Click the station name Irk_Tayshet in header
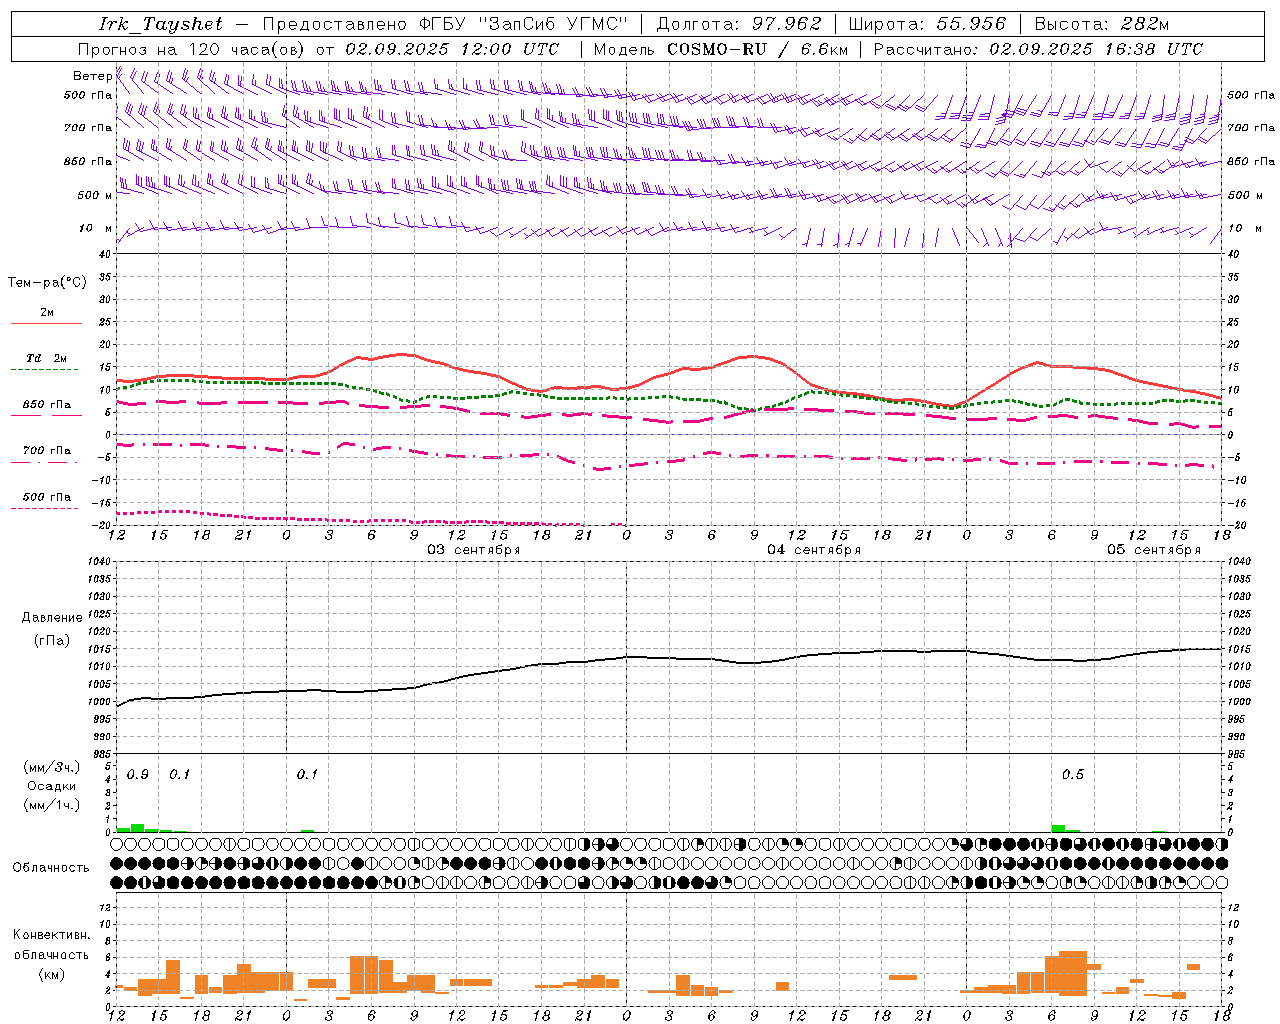1280x1024 pixels. 161,24
